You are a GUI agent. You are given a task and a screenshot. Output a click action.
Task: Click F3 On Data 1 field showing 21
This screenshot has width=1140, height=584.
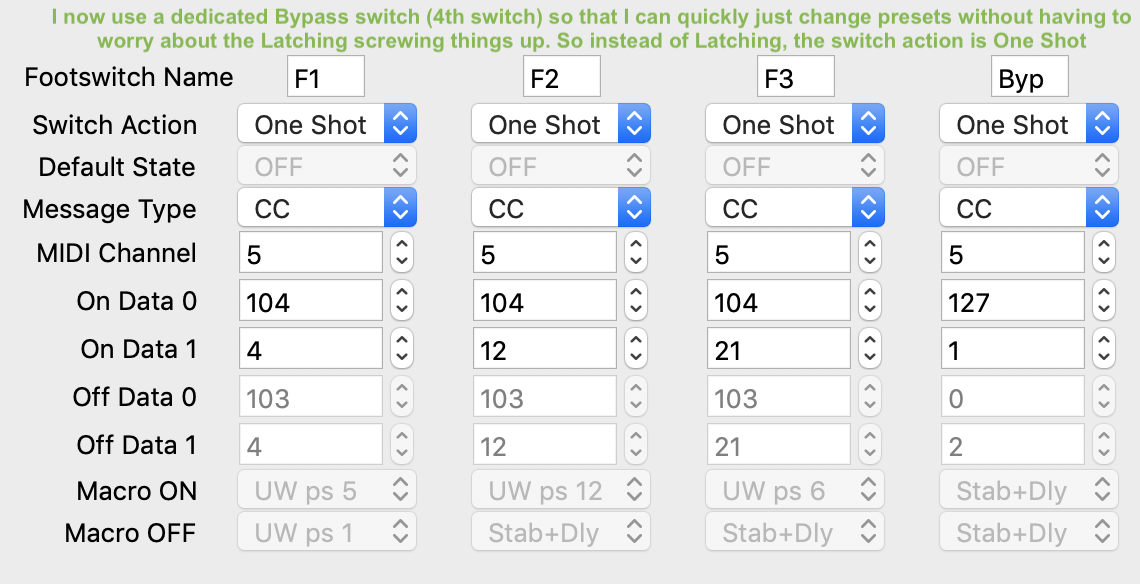779,348
